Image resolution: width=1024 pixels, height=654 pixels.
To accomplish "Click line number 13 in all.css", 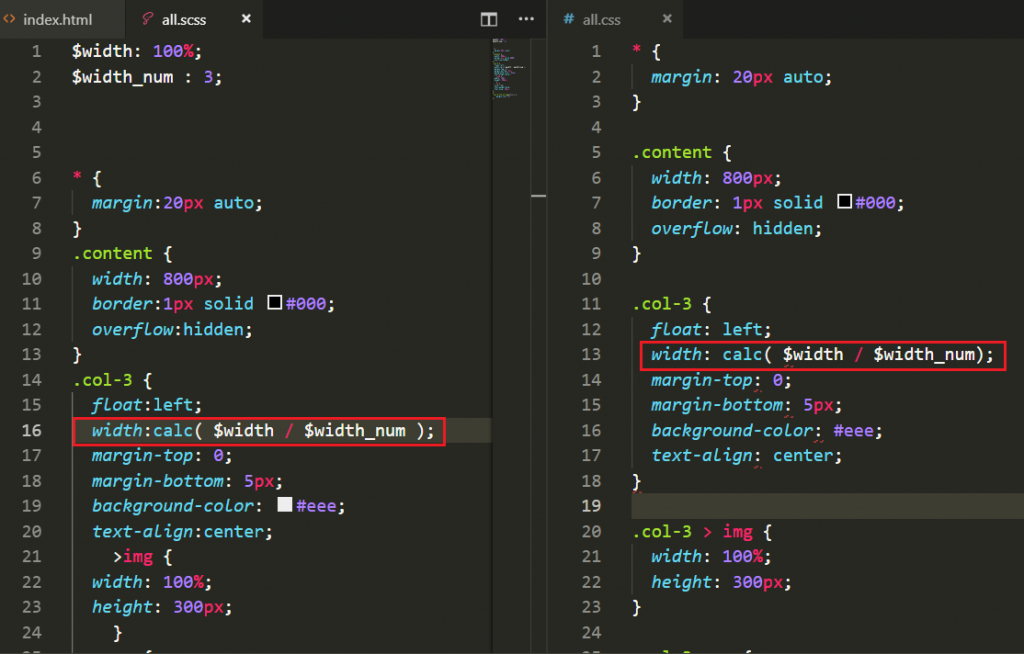I will 591,354.
